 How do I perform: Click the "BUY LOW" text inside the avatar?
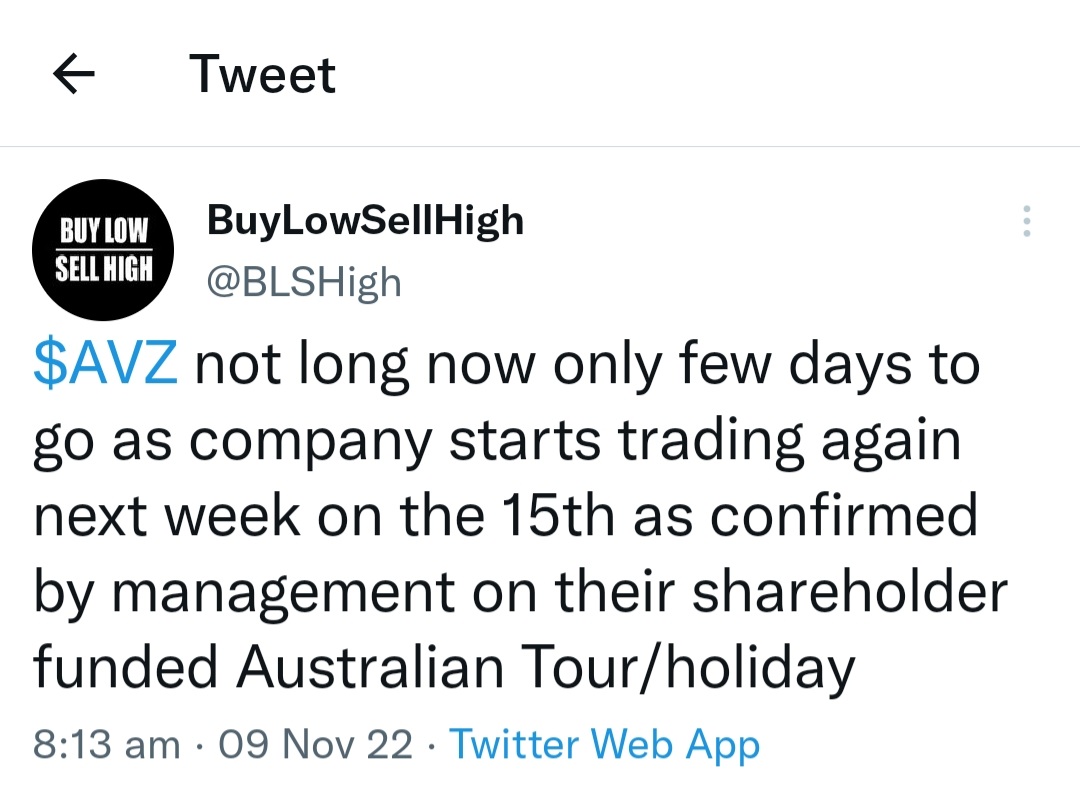click(104, 232)
